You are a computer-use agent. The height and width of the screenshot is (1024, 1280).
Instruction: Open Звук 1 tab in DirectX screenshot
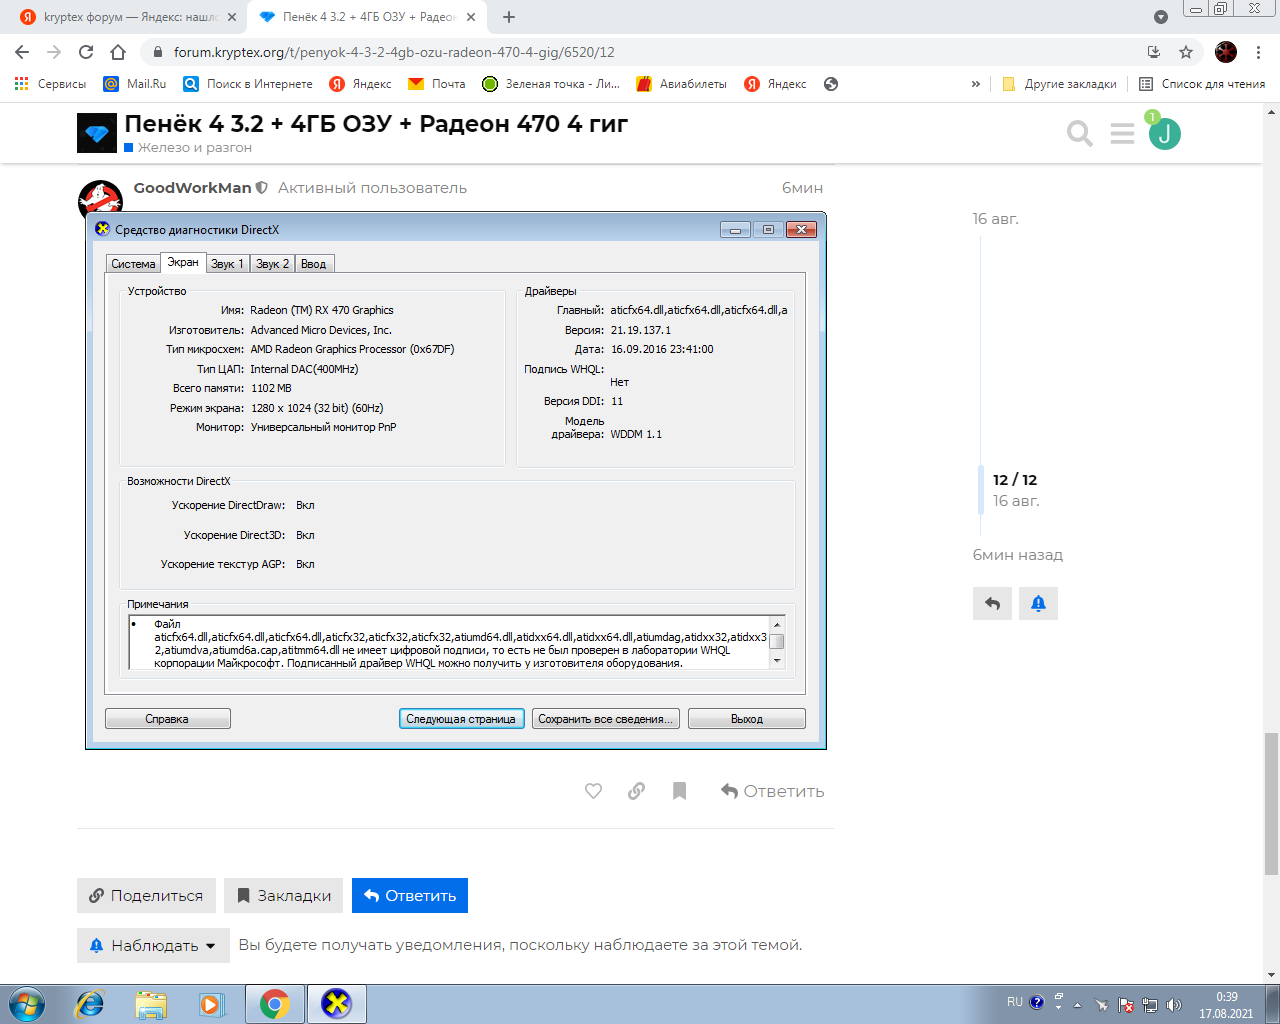(x=227, y=264)
